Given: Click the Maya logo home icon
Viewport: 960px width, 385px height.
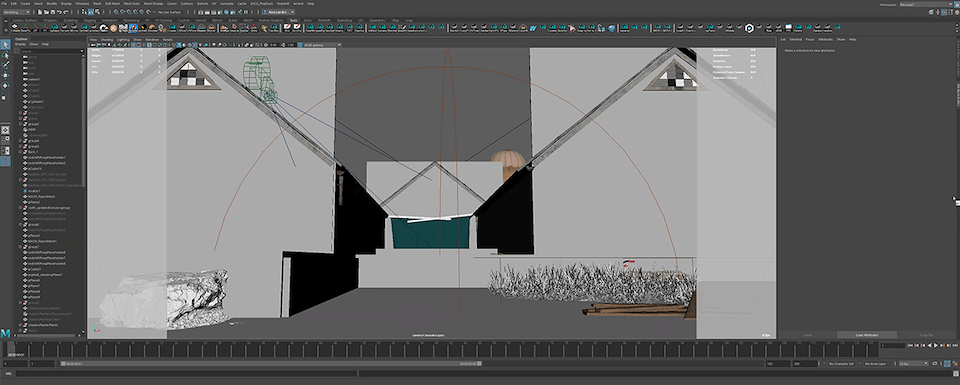Looking at the screenshot, I should point(6,333).
